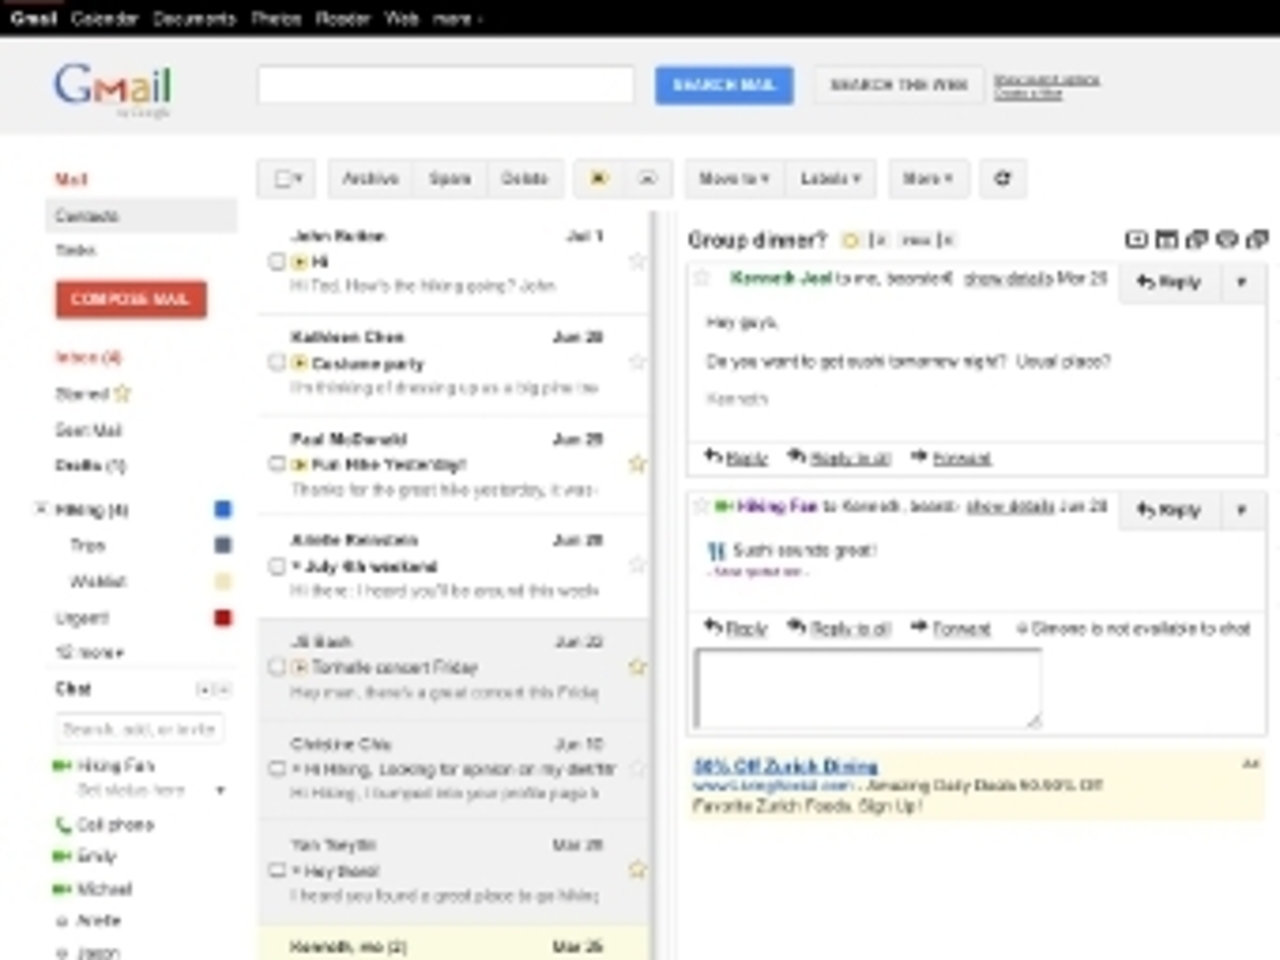The image size is (1280, 960).
Task: Click the first icon at top right of conversation
Action: [x=1136, y=239]
